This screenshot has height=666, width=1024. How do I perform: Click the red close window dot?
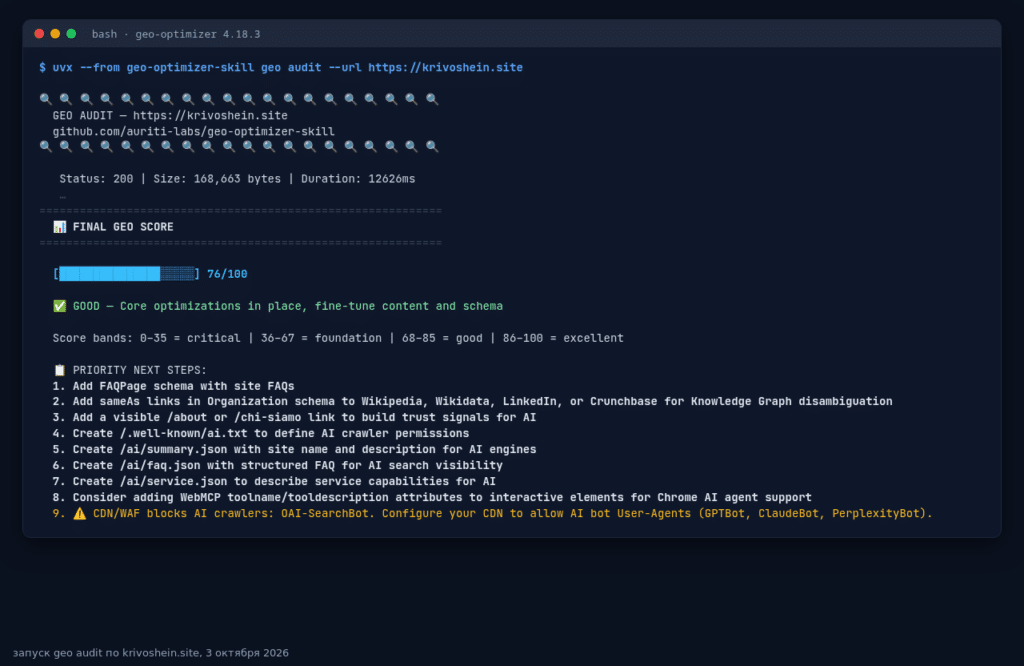[39, 33]
